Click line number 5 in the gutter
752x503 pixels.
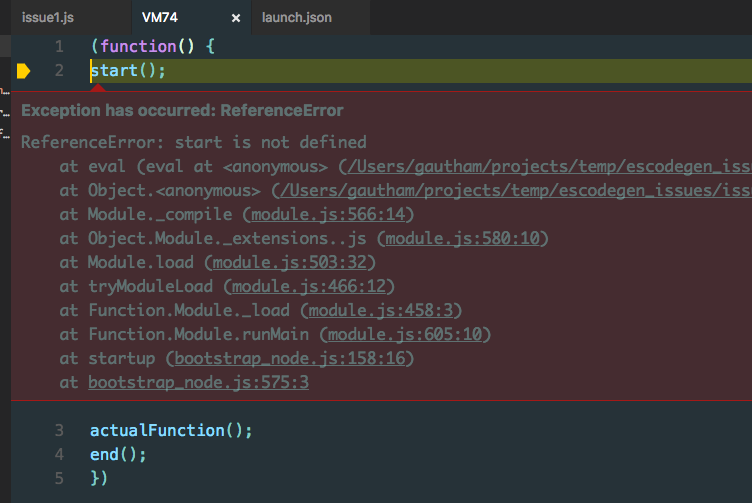(59, 478)
